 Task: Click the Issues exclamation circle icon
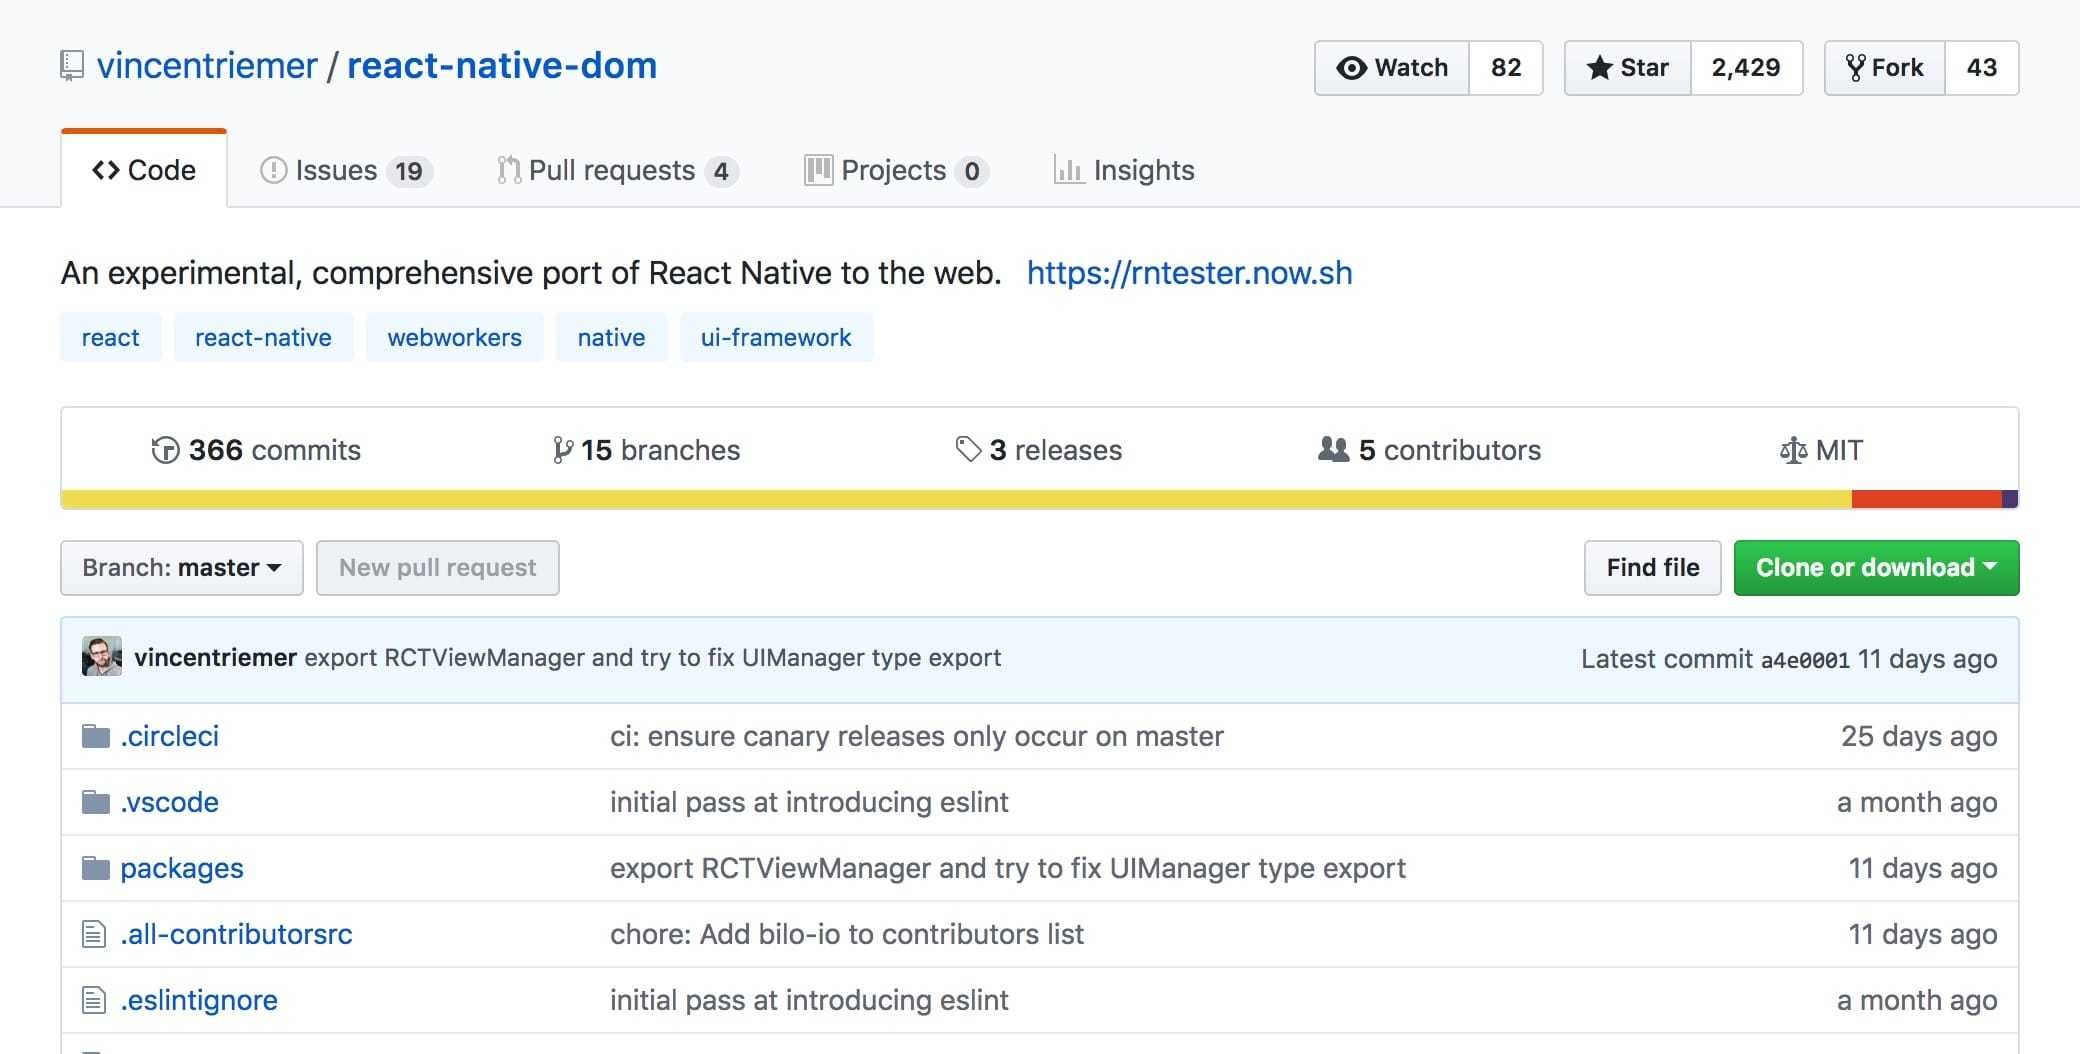(273, 170)
